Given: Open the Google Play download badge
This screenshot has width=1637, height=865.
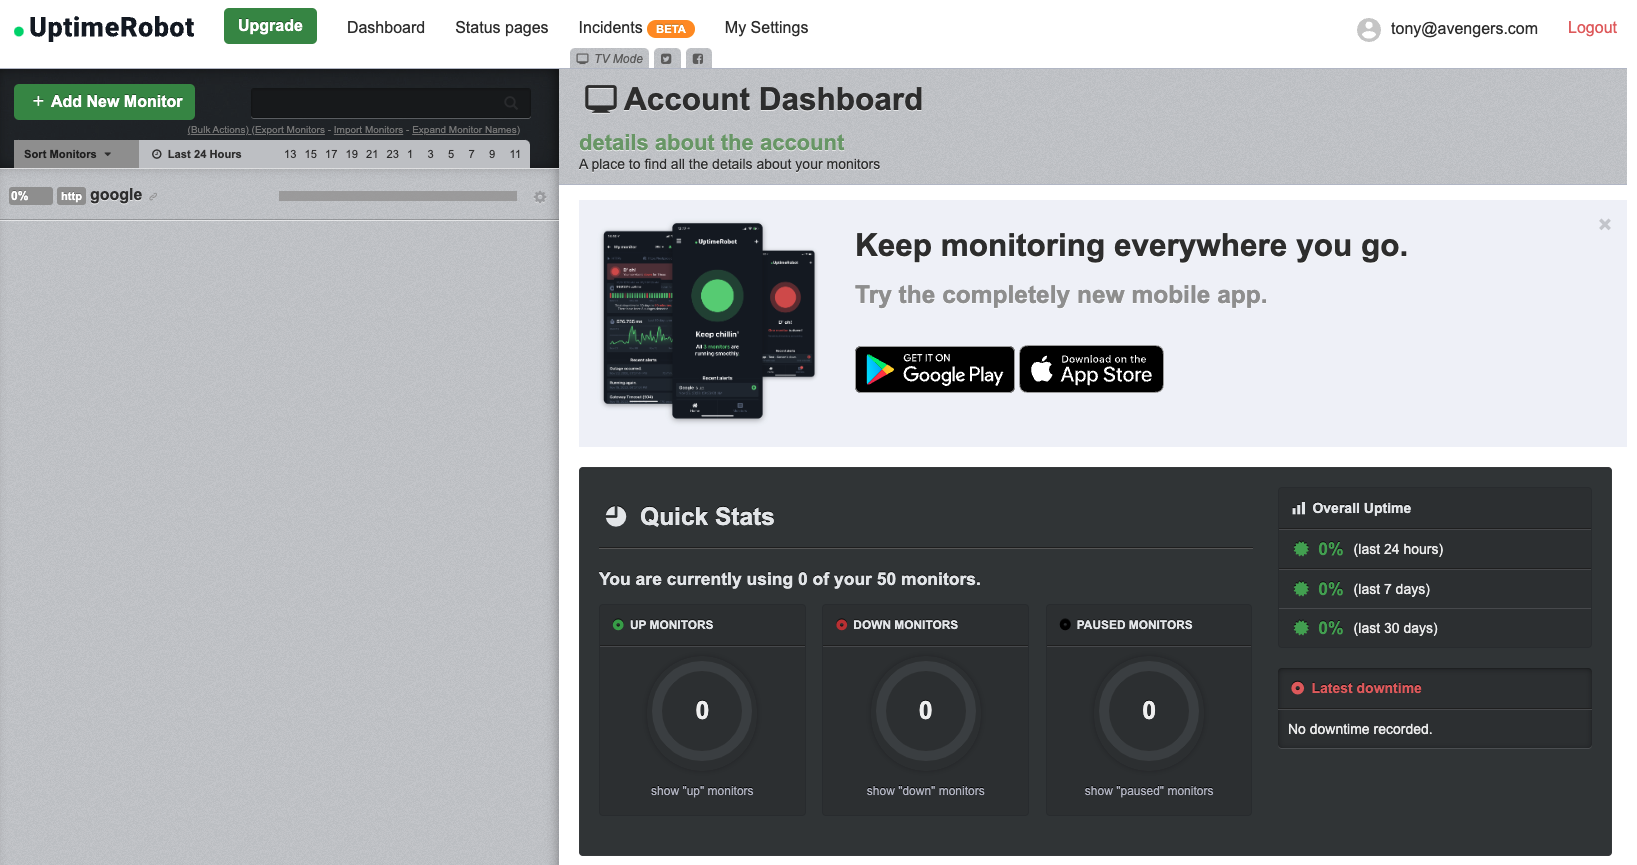Looking at the screenshot, I should [934, 369].
